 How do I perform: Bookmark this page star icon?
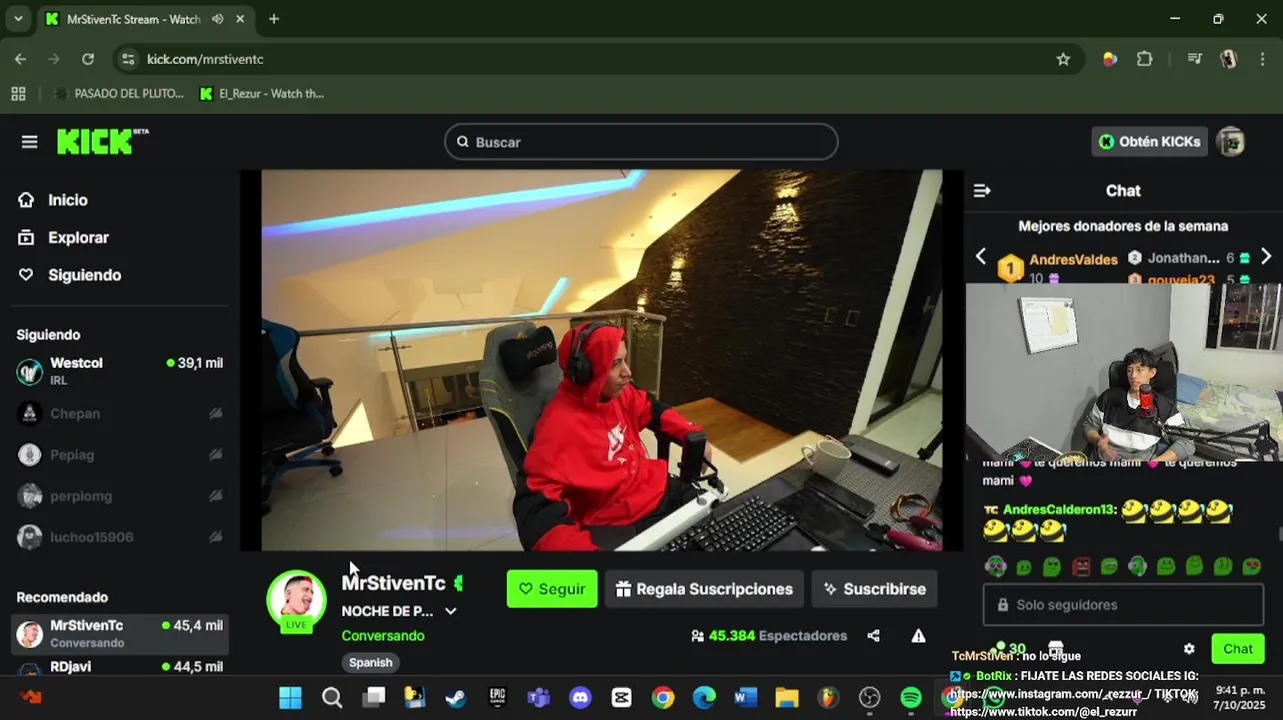pyautogui.click(x=1063, y=59)
